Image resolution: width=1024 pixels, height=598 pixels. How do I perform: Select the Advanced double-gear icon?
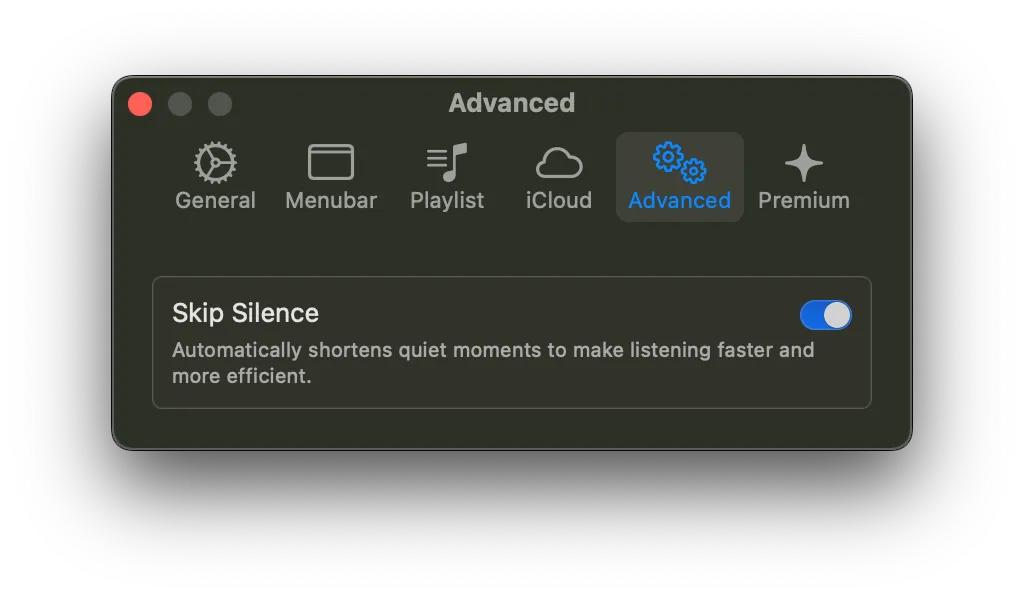point(679,163)
